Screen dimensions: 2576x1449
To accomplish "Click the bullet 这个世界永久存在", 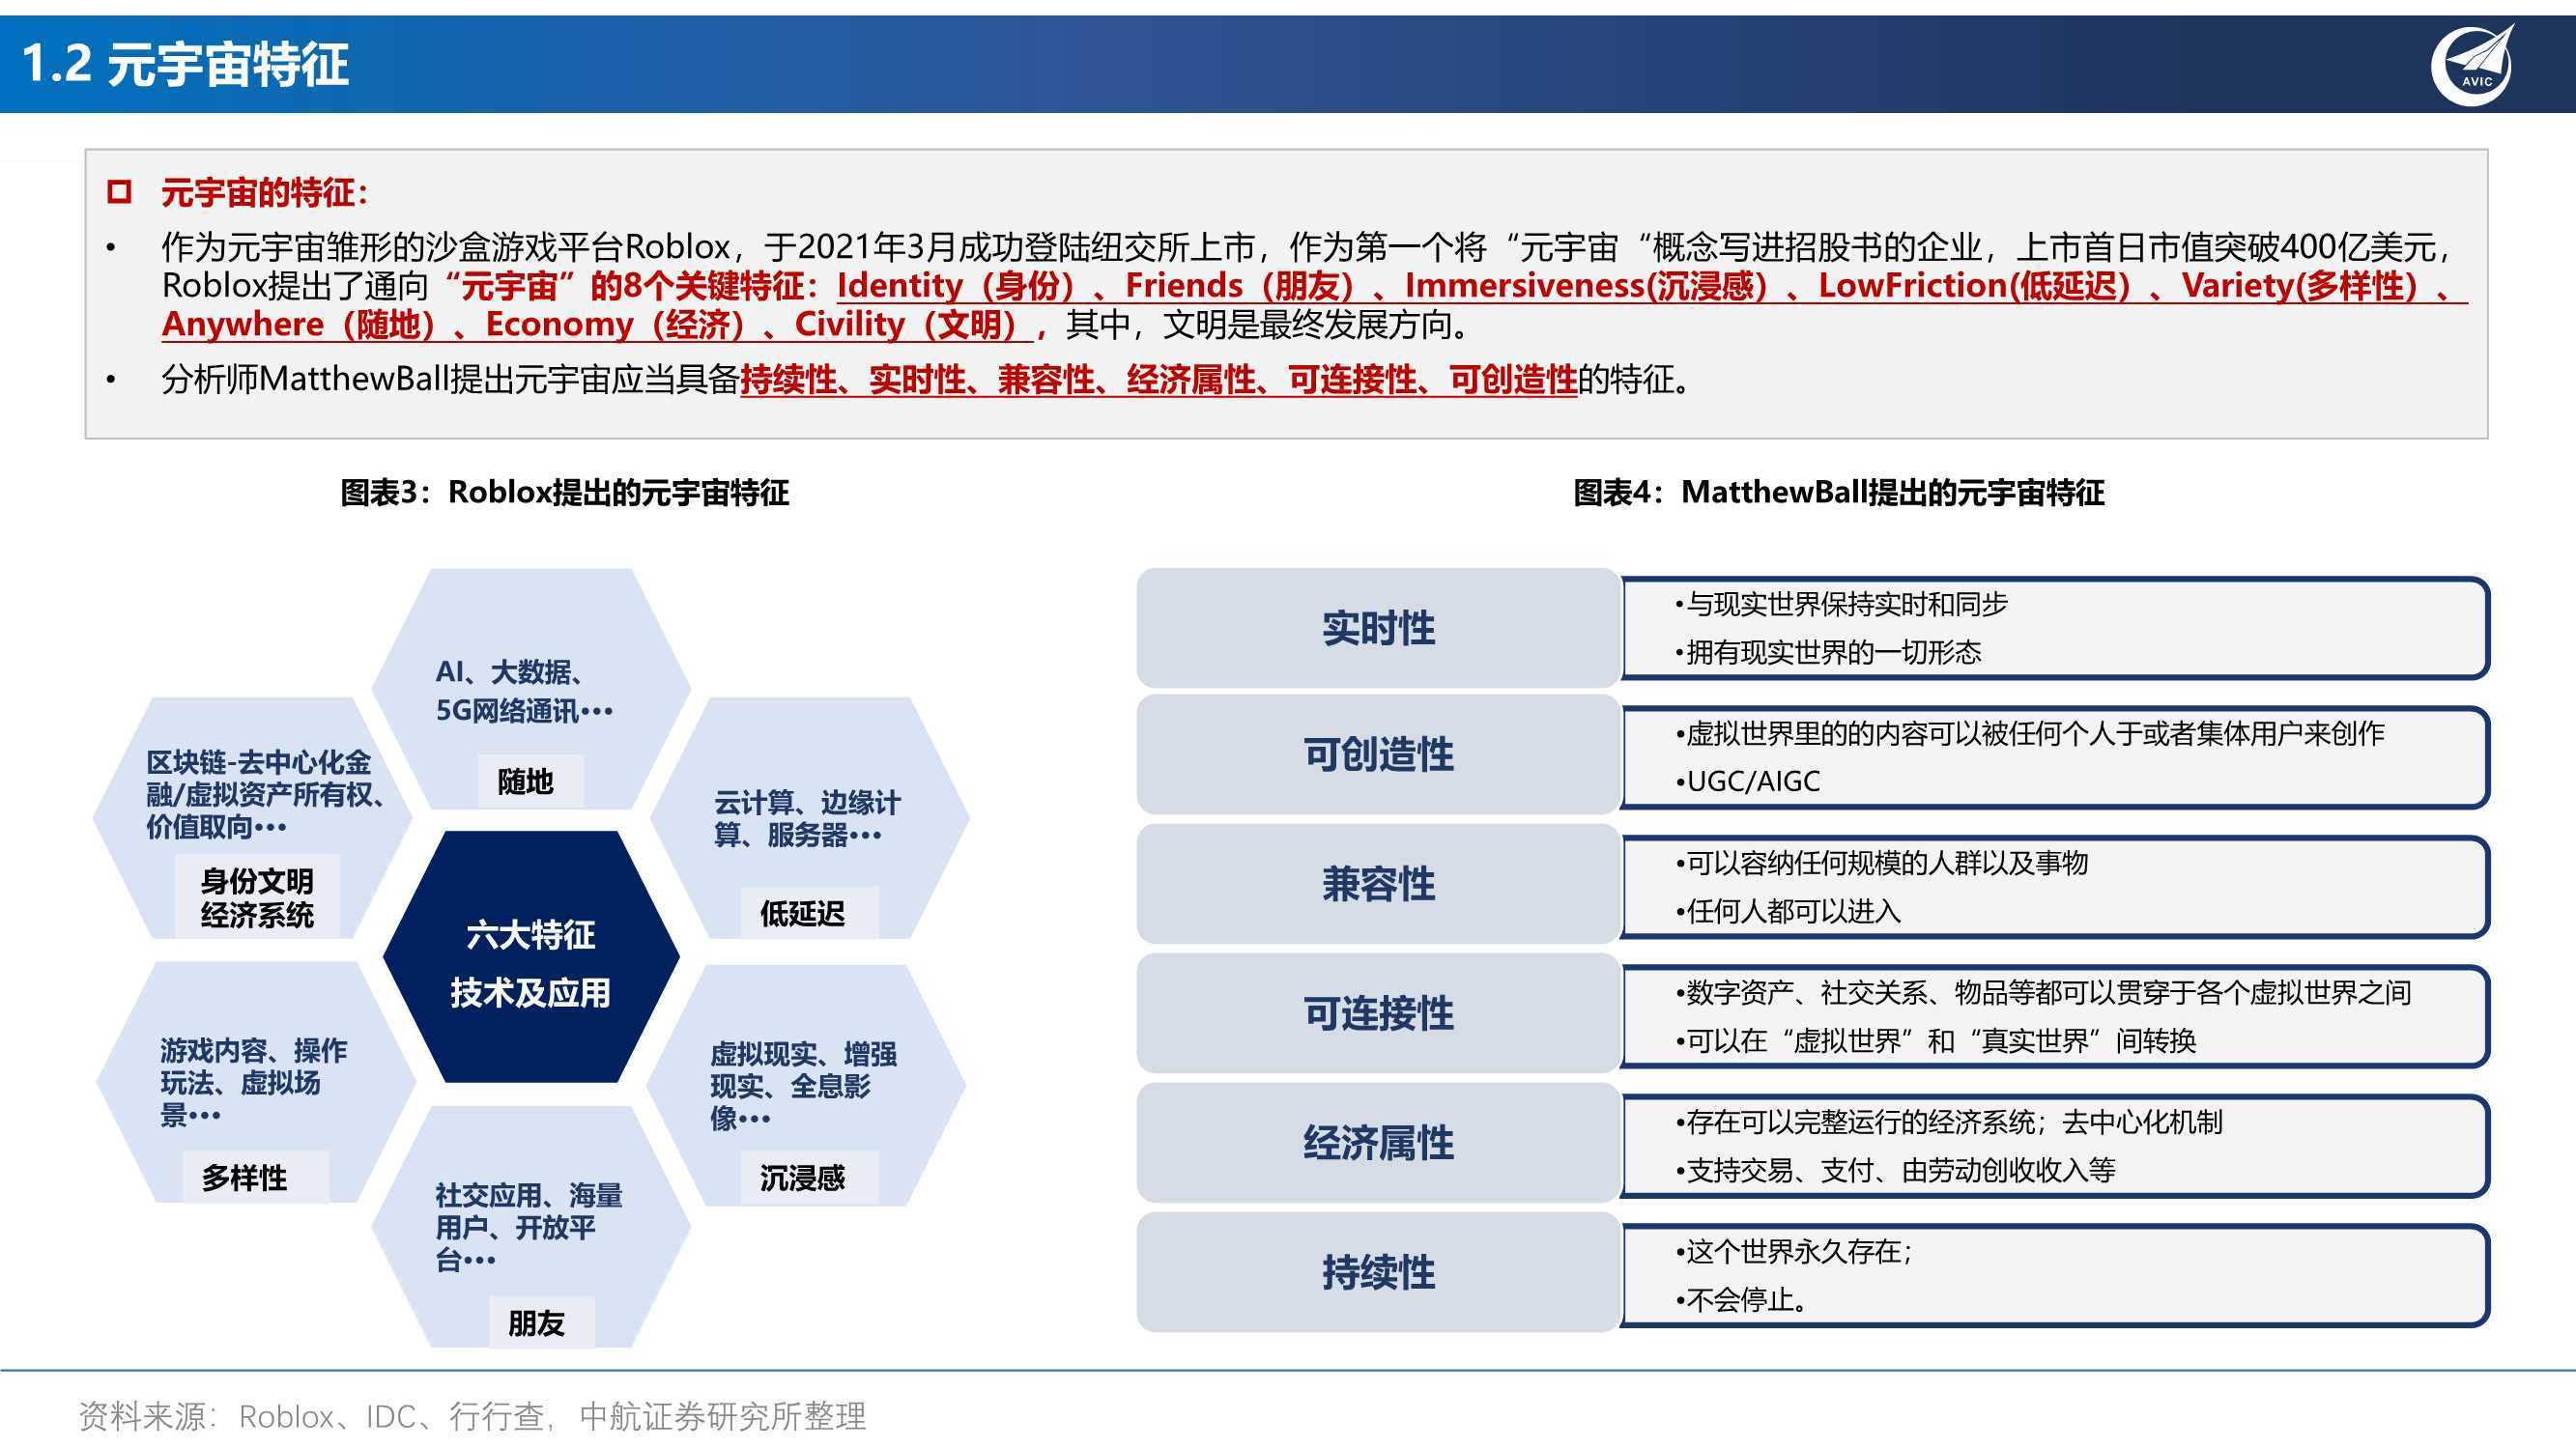I will pos(1793,1251).
